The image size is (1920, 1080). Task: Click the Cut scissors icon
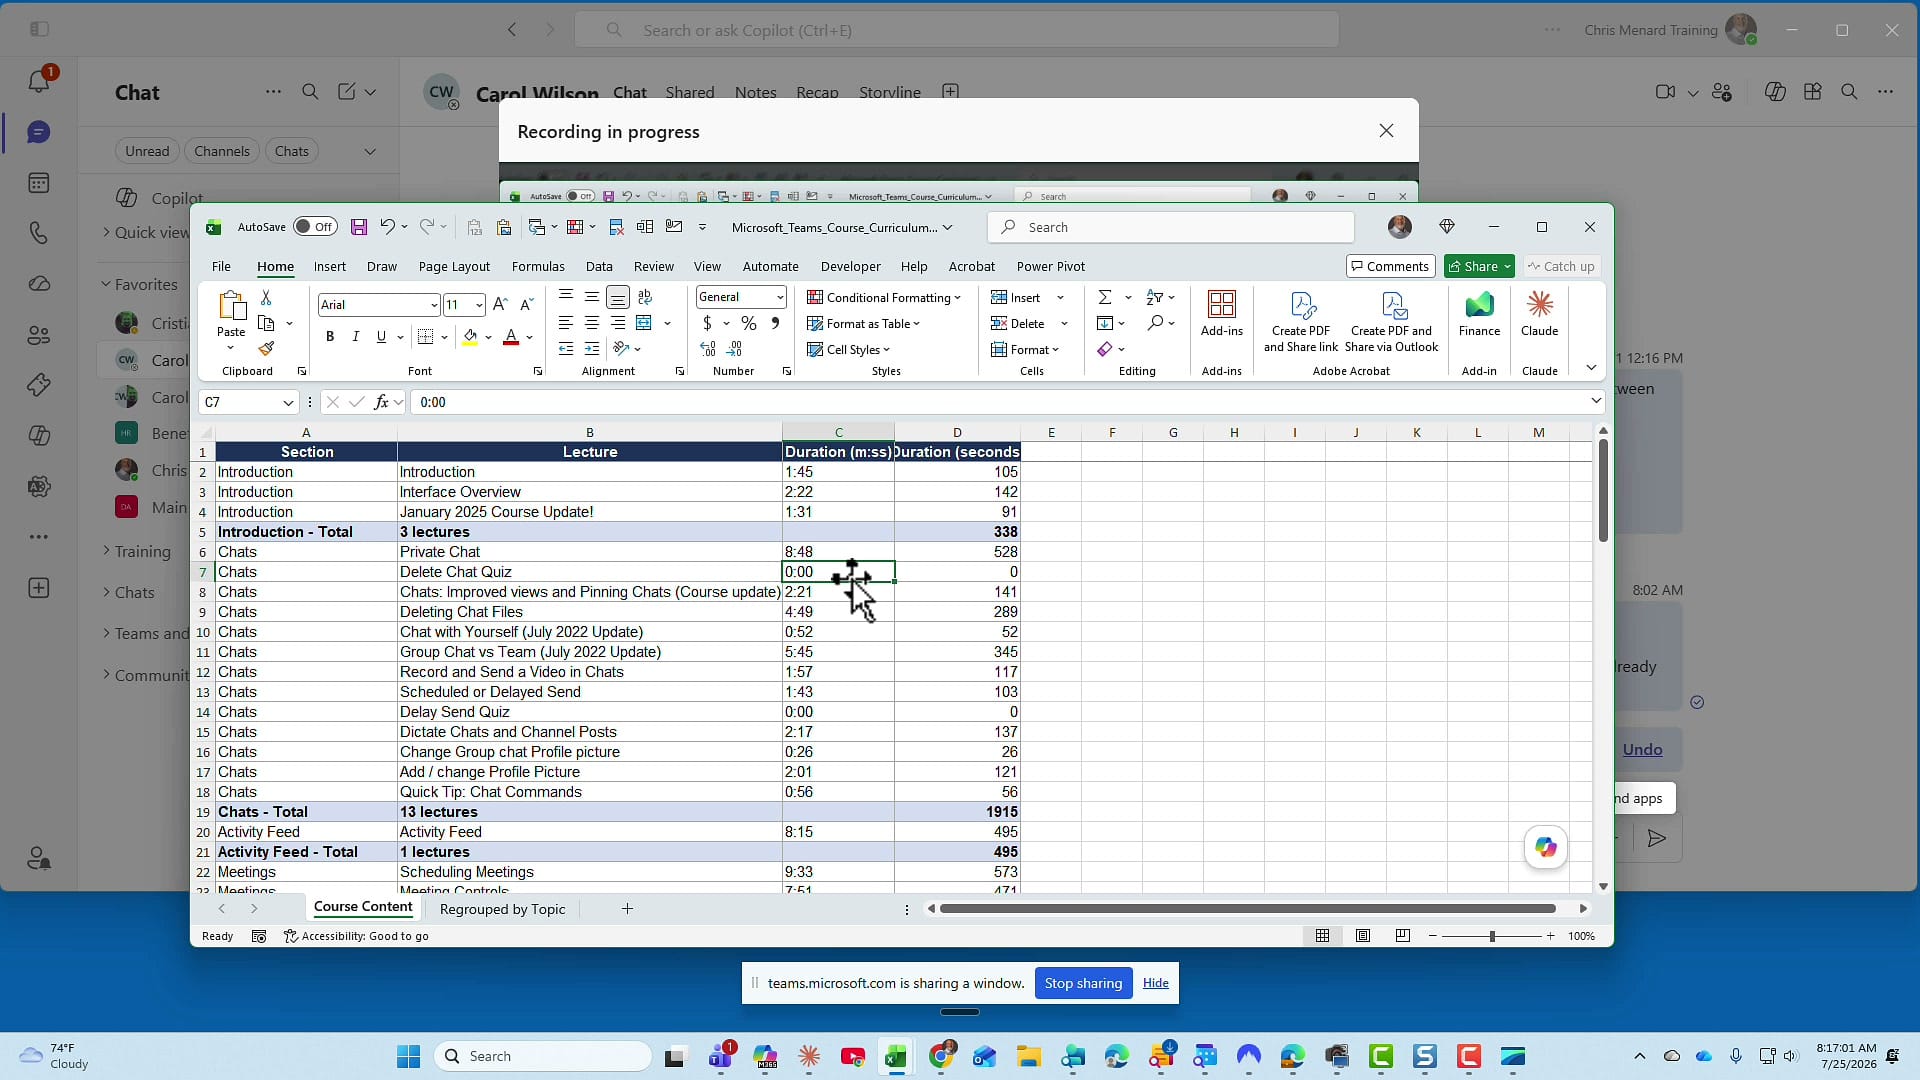266,298
